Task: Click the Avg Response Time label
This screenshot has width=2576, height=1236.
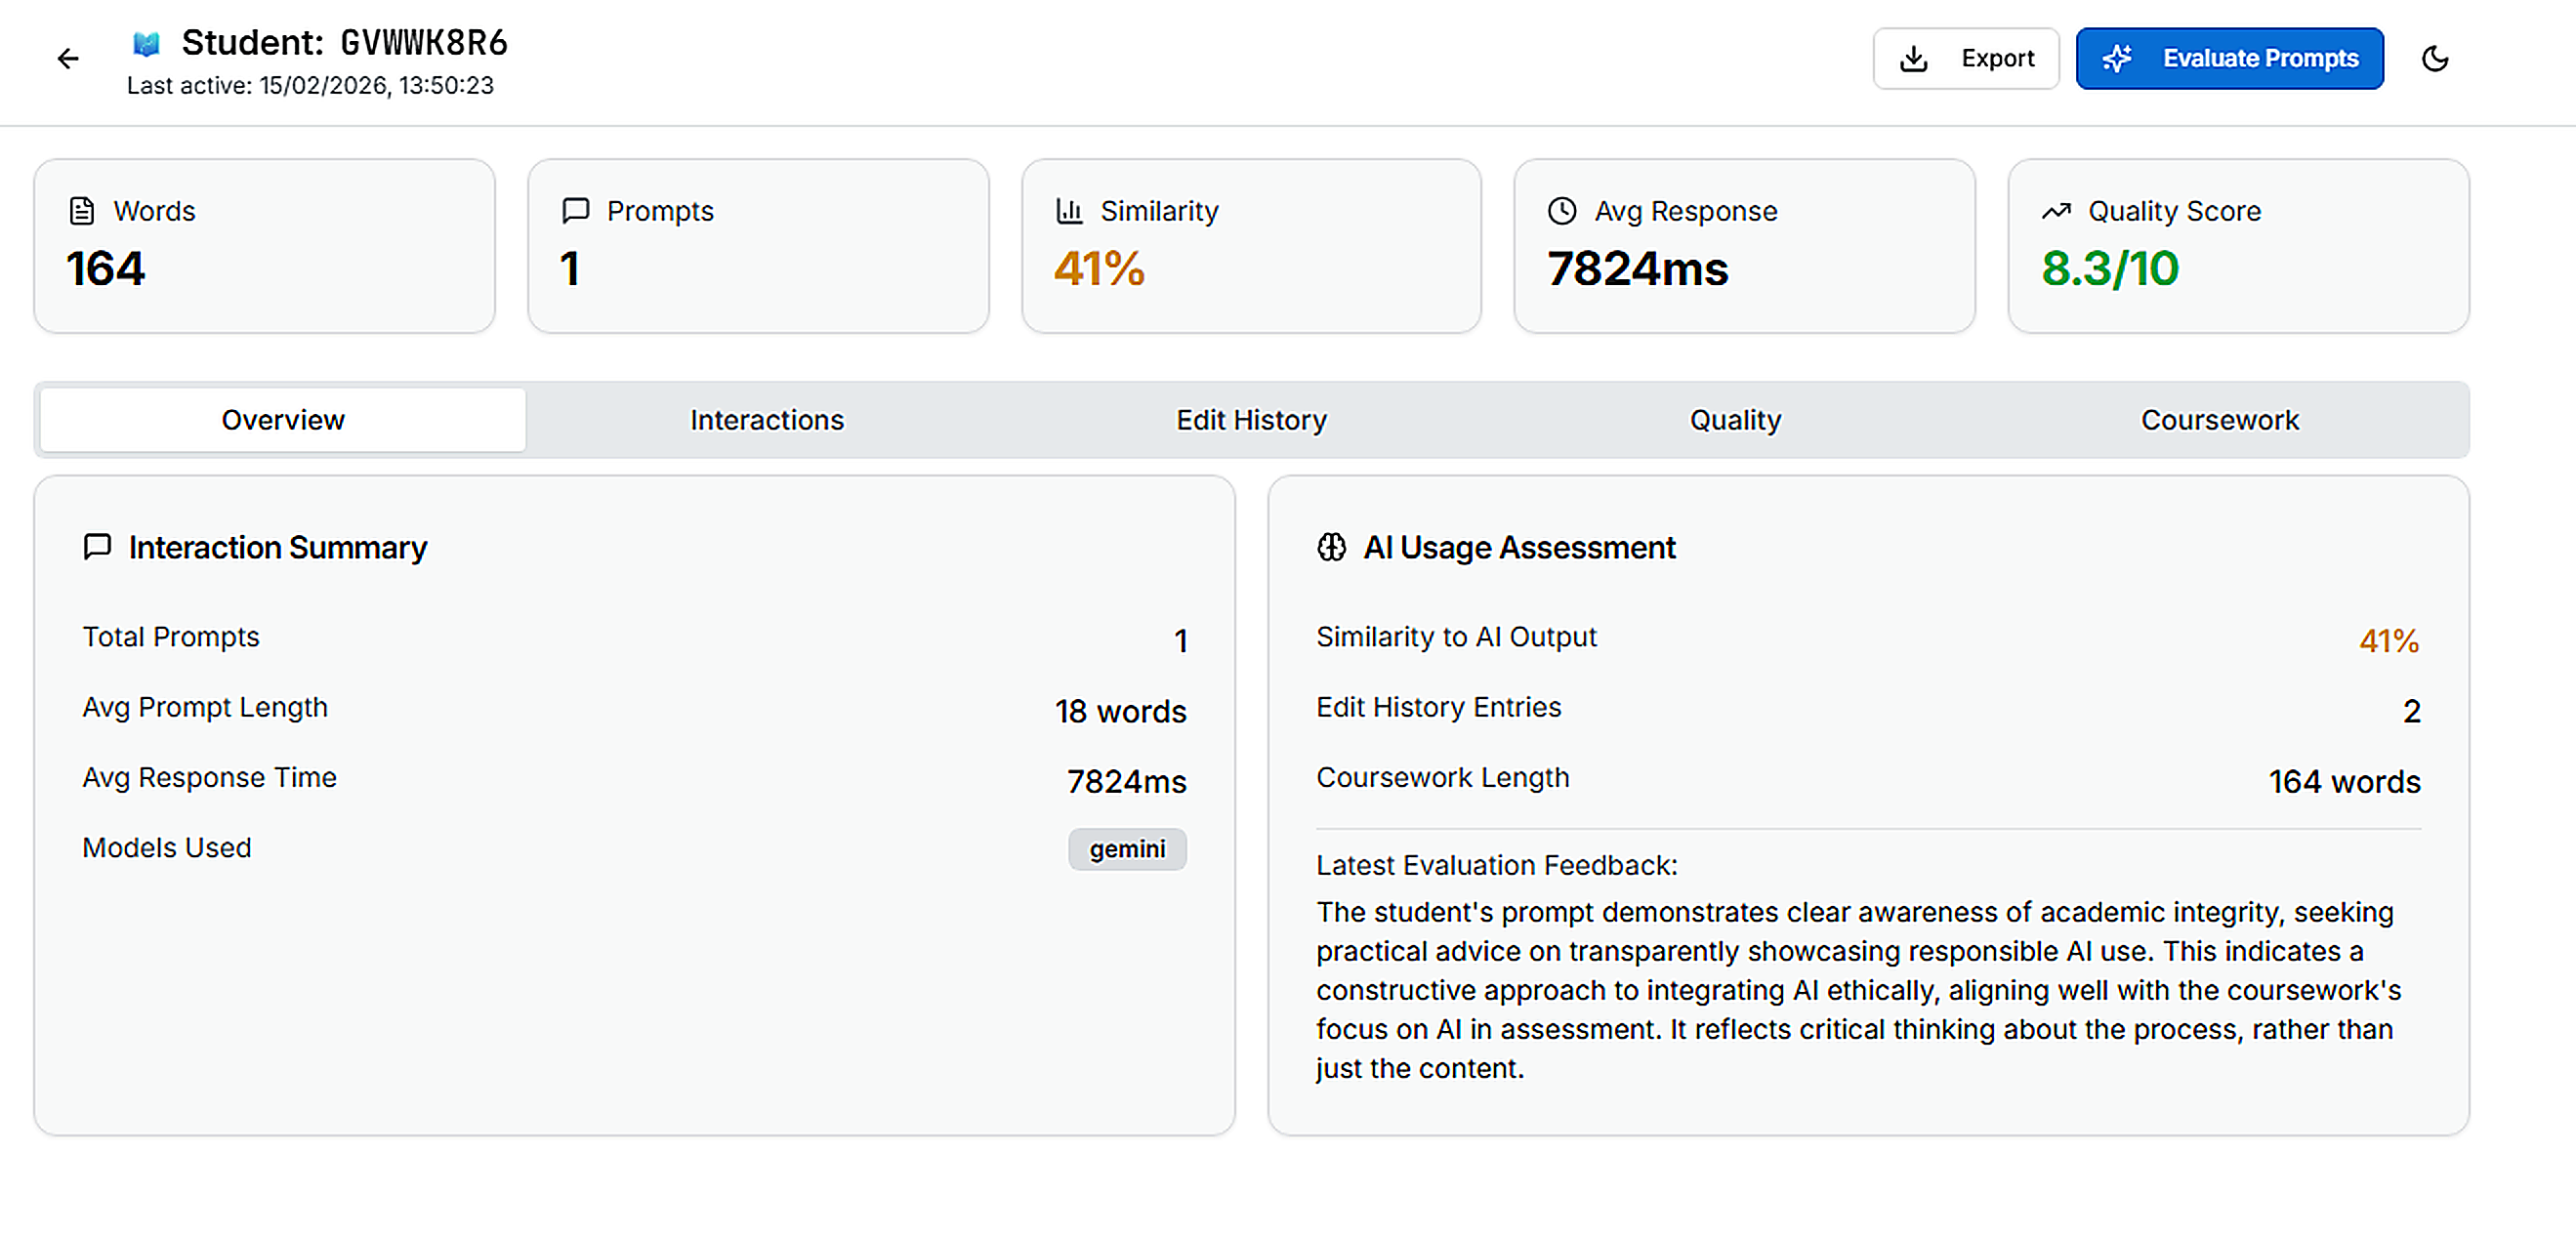Action: 210,777
